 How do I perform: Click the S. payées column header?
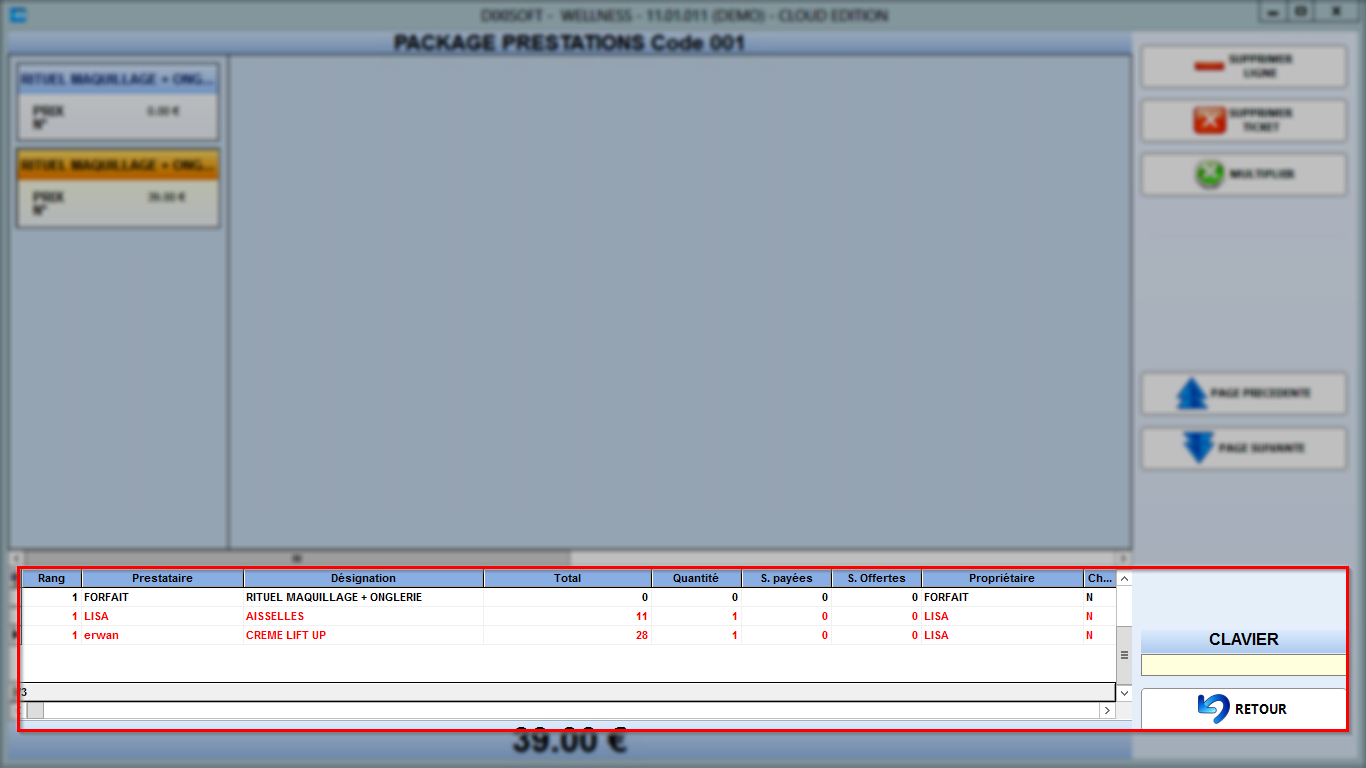point(786,578)
